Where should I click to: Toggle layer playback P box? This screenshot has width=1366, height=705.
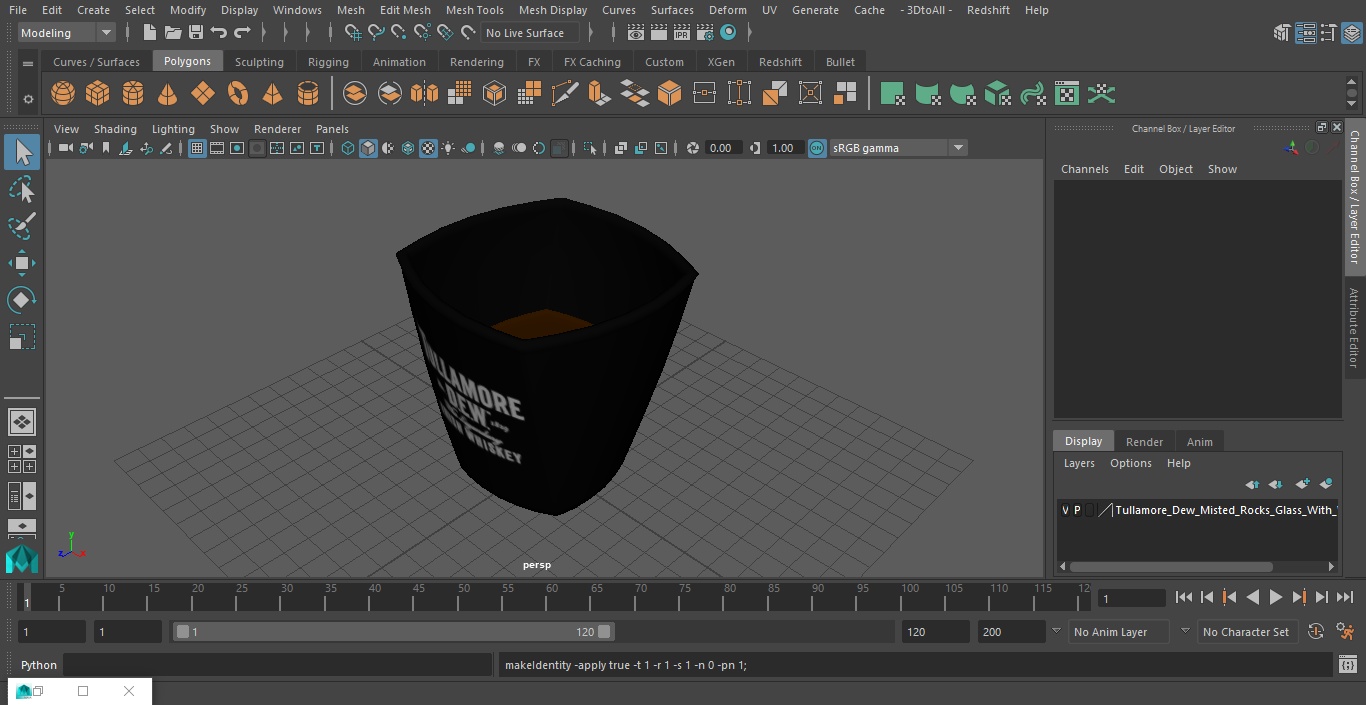click(1077, 510)
